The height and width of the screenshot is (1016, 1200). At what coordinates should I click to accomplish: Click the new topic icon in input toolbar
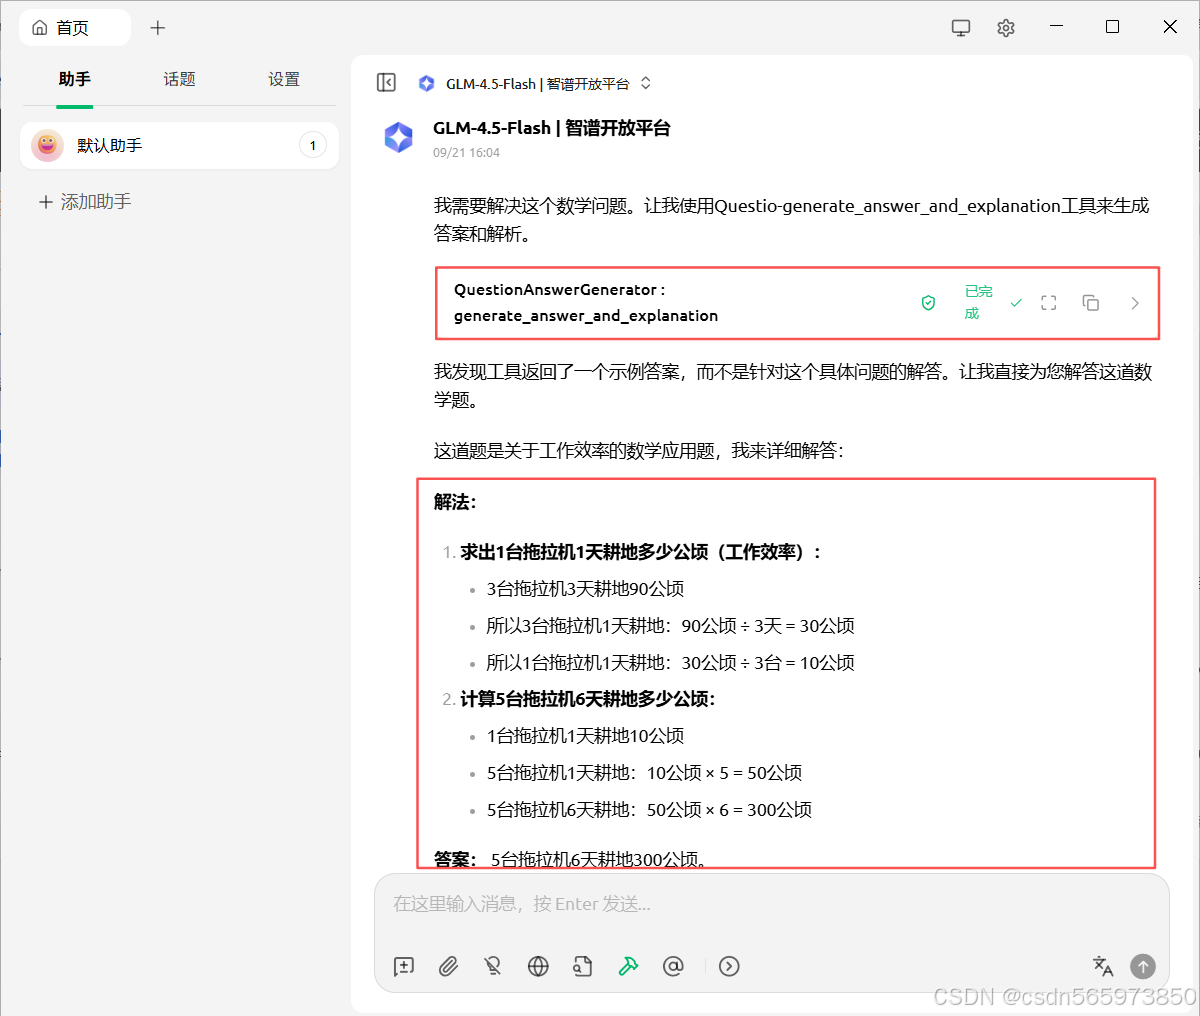click(x=404, y=966)
